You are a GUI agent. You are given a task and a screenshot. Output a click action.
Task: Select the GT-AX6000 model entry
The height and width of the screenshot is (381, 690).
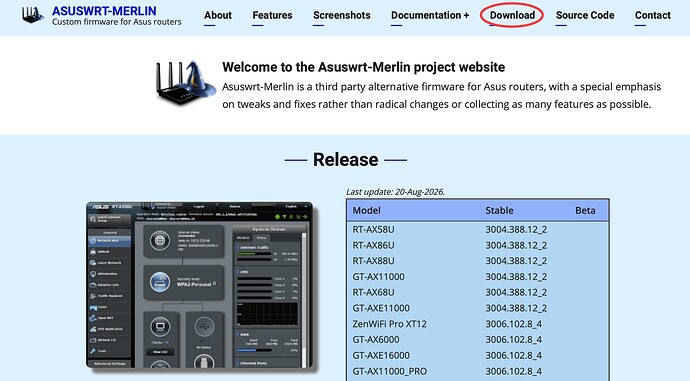[x=376, y=340]
